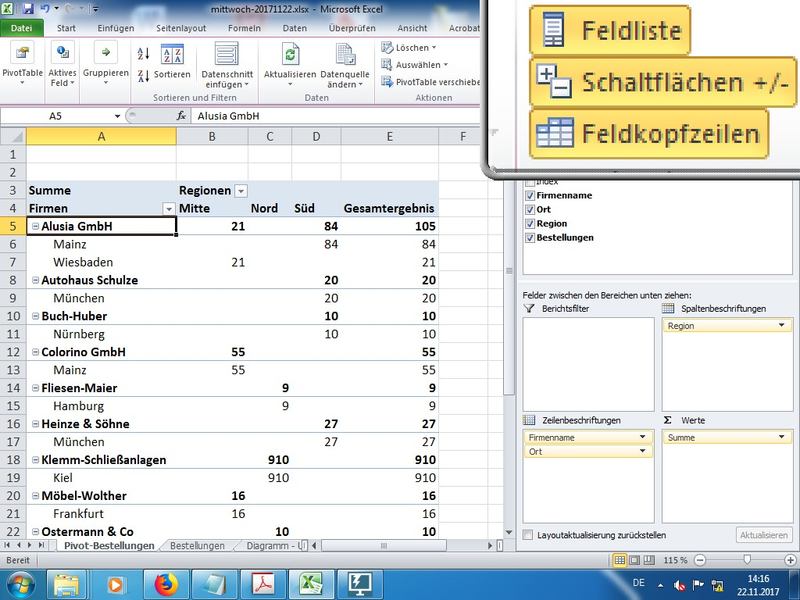Viewport: 800px width, 600px height.
Task: Collapse the Alusia GmbH group
Action: (x=35, y=227)
